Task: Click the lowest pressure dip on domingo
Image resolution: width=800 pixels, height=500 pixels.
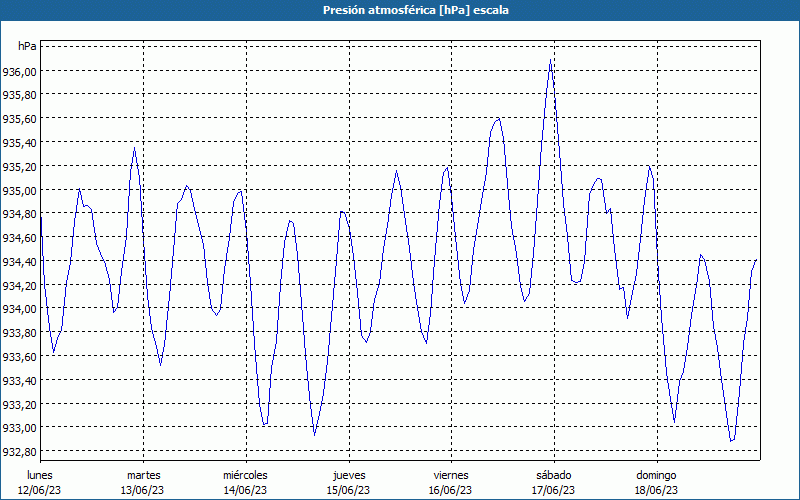Action: coord(731,441)
